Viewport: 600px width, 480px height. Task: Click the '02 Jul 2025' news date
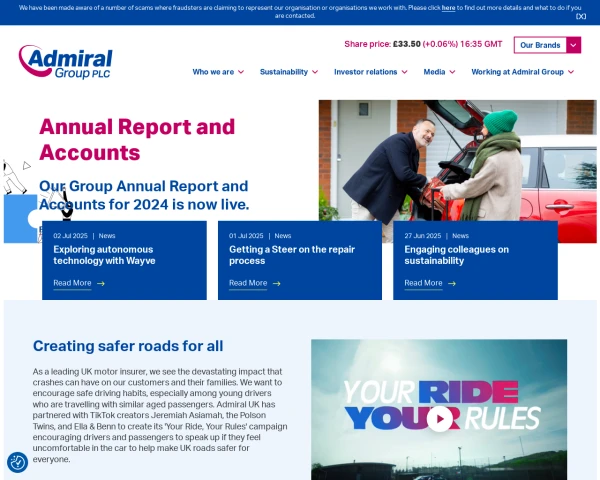pyautogui.click(x=70, y=236)
